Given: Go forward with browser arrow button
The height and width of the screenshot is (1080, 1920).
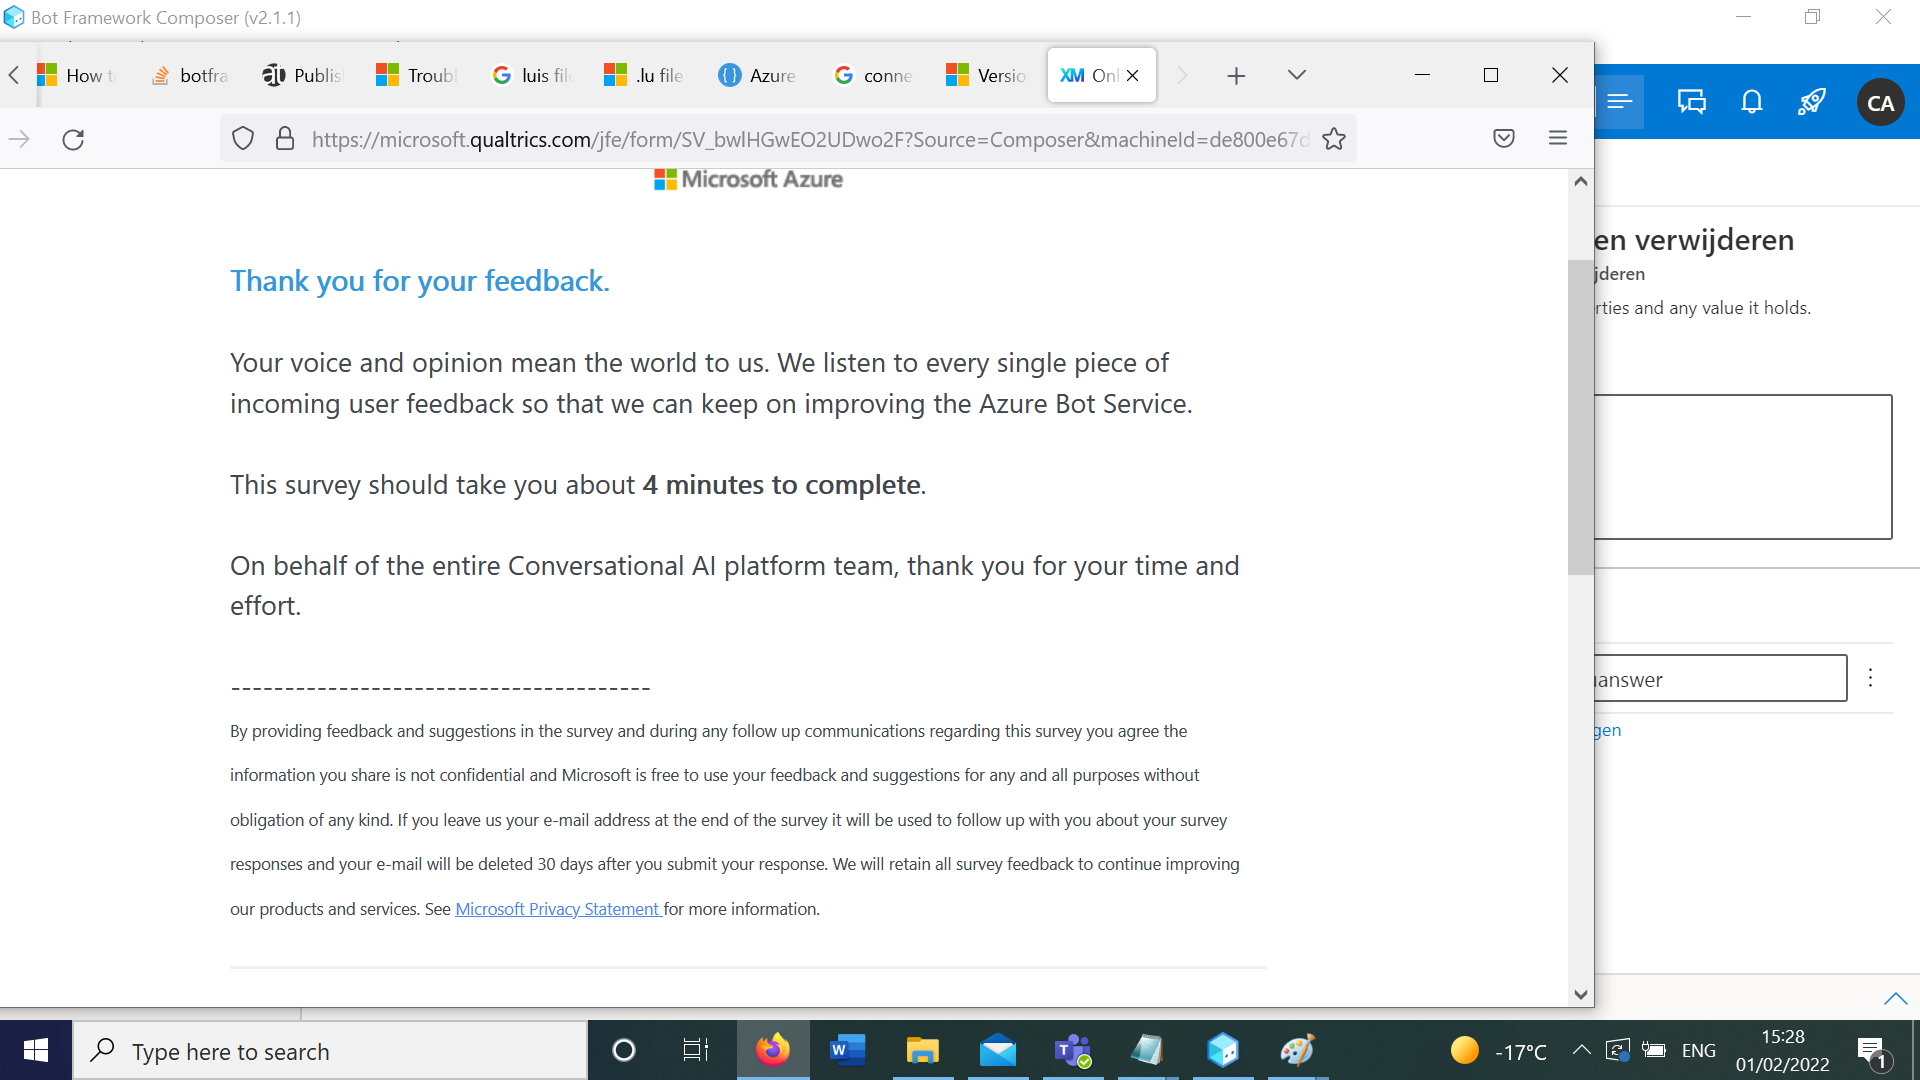Looking at the screenshot, I should pyautogui.click(x=19, y=139).
